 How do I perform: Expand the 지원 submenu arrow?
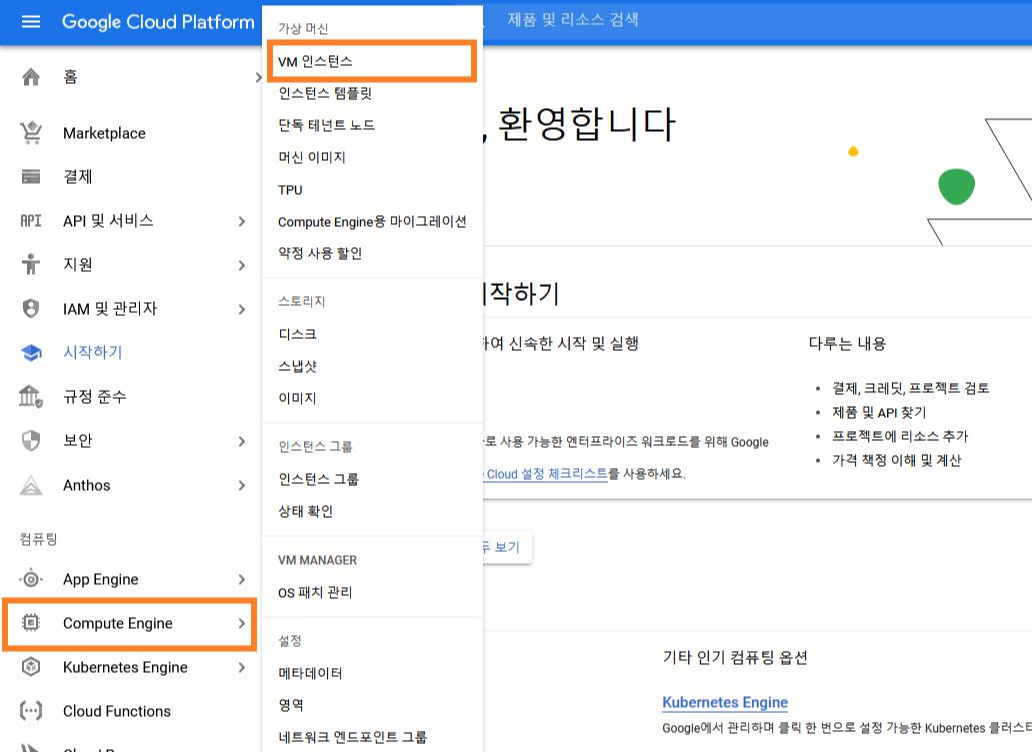[242, 265]
